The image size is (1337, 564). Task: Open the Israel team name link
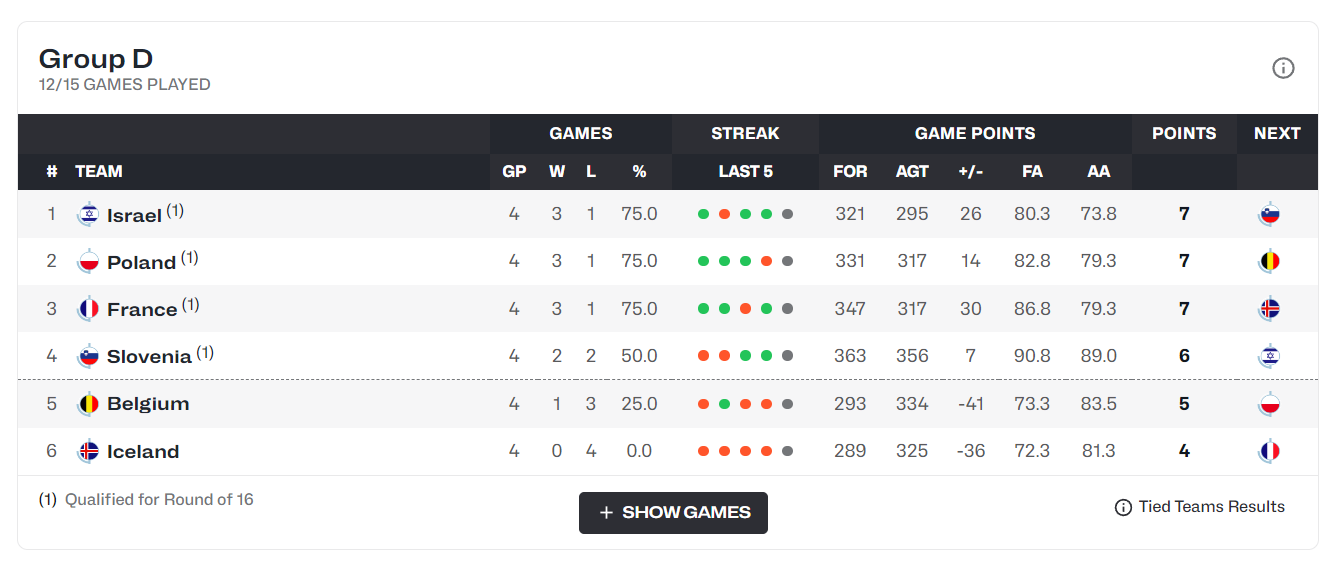134,215
